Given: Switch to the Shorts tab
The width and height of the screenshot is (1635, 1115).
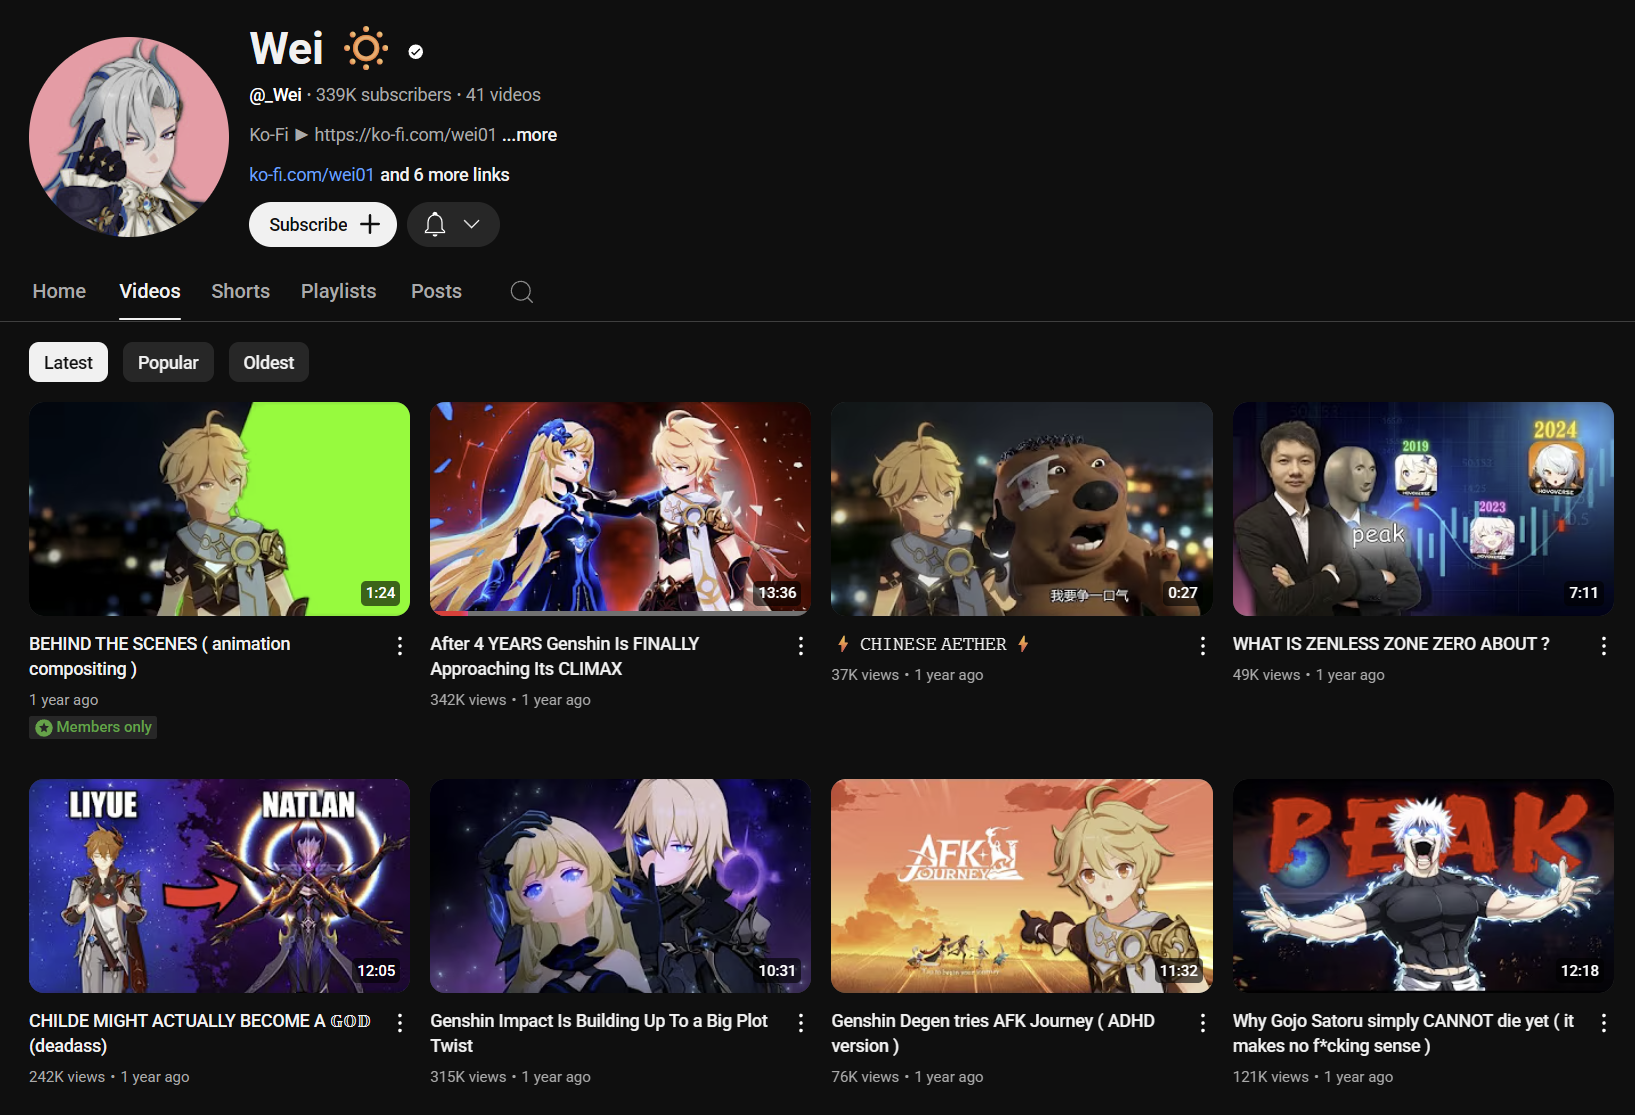Looking at the screenshot, I should [240, 291].
